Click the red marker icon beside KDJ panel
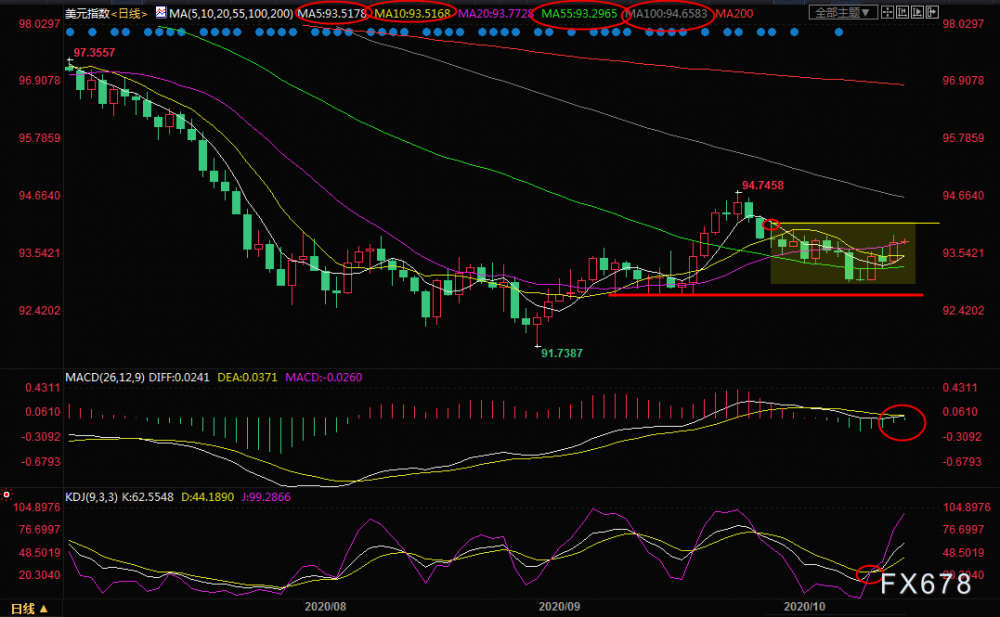The height and width of the screenshot is (617, 1000). [x=6, y=494]
